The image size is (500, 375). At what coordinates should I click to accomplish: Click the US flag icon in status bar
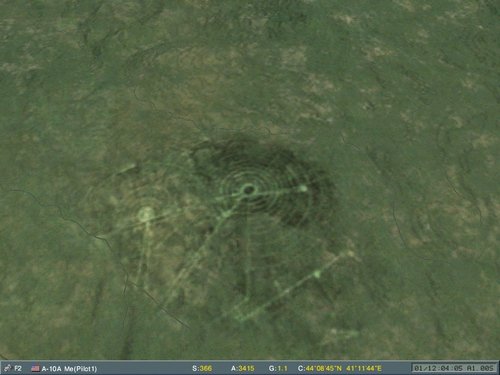(x=35, y=368)
